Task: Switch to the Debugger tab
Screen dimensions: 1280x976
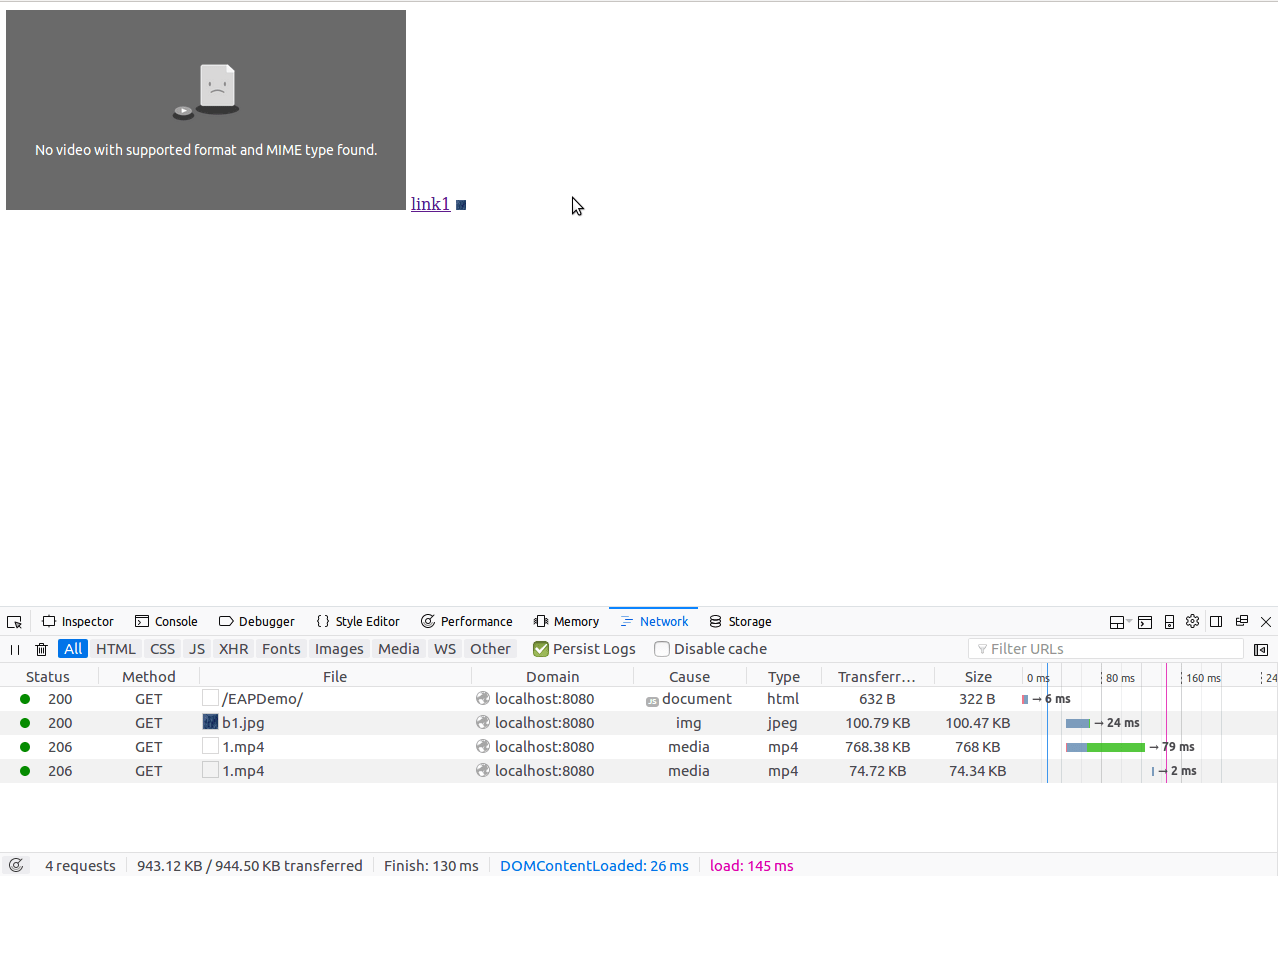Action: click(257, 621)
